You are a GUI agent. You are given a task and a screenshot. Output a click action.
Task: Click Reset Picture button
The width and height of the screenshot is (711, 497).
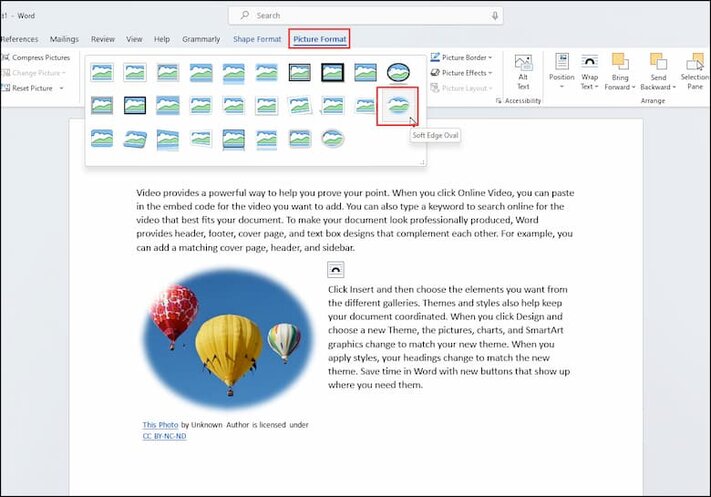coord(28,88)
